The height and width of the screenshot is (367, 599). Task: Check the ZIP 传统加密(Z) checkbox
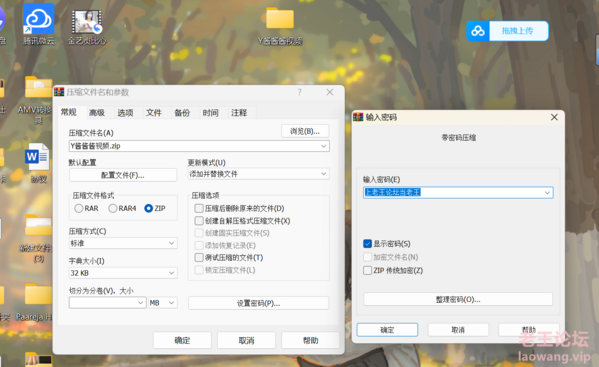click(x=367, y=270)
